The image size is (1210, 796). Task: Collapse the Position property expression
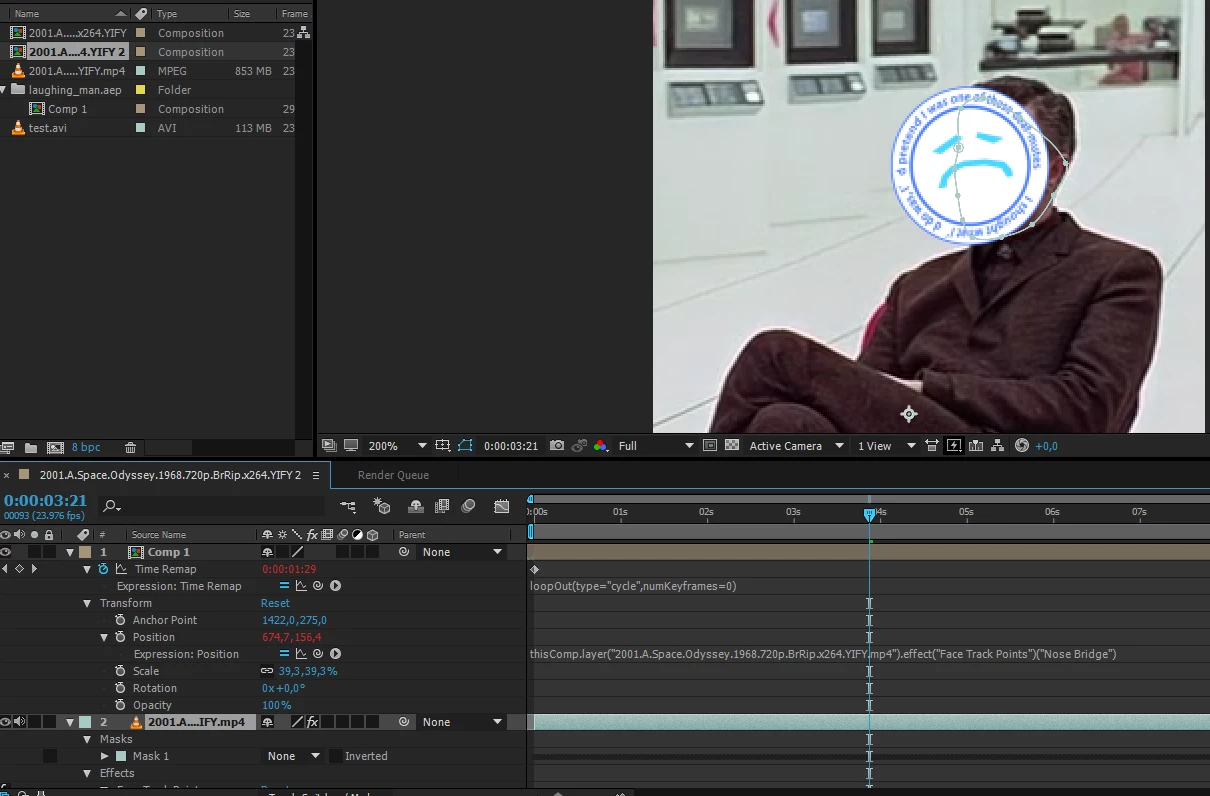[x=104, y=637]
